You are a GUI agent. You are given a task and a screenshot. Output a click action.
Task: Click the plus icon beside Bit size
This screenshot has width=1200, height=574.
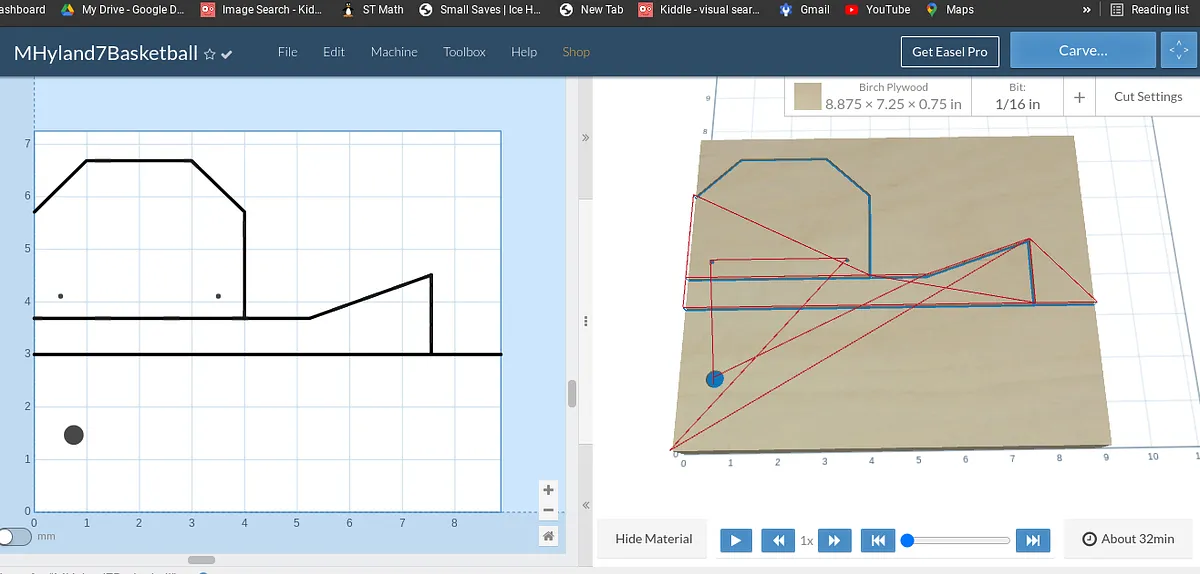click(x=1079, y=97)
